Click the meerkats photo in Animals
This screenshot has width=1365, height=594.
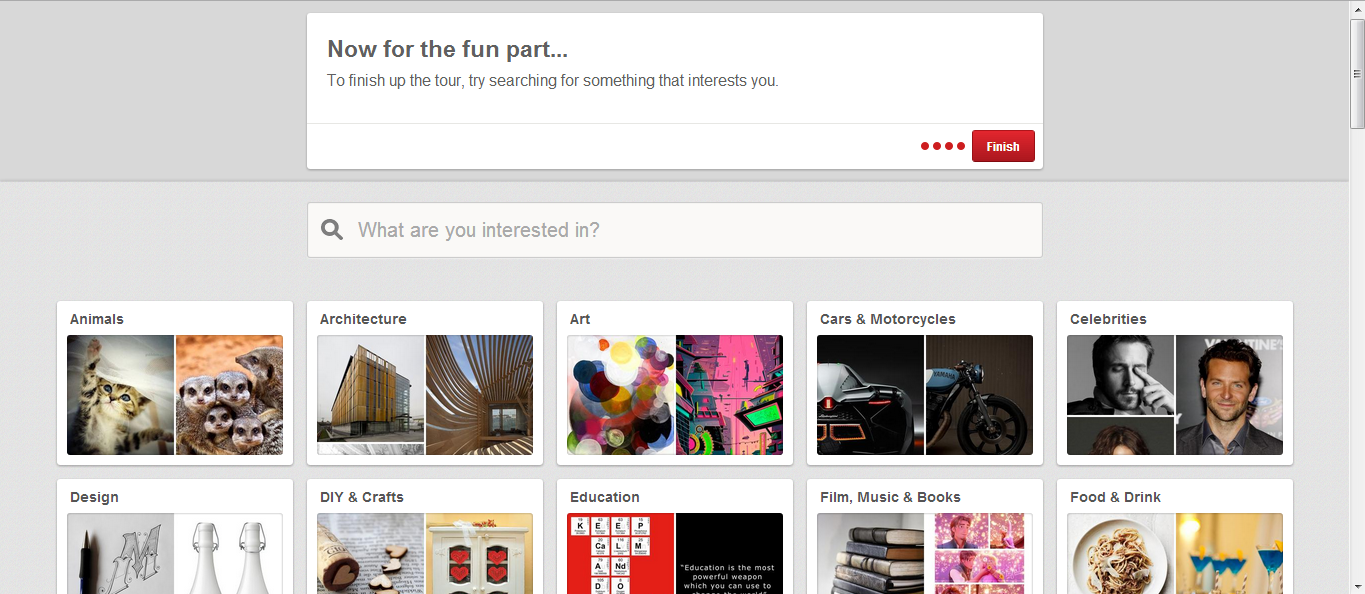point(229,395)
